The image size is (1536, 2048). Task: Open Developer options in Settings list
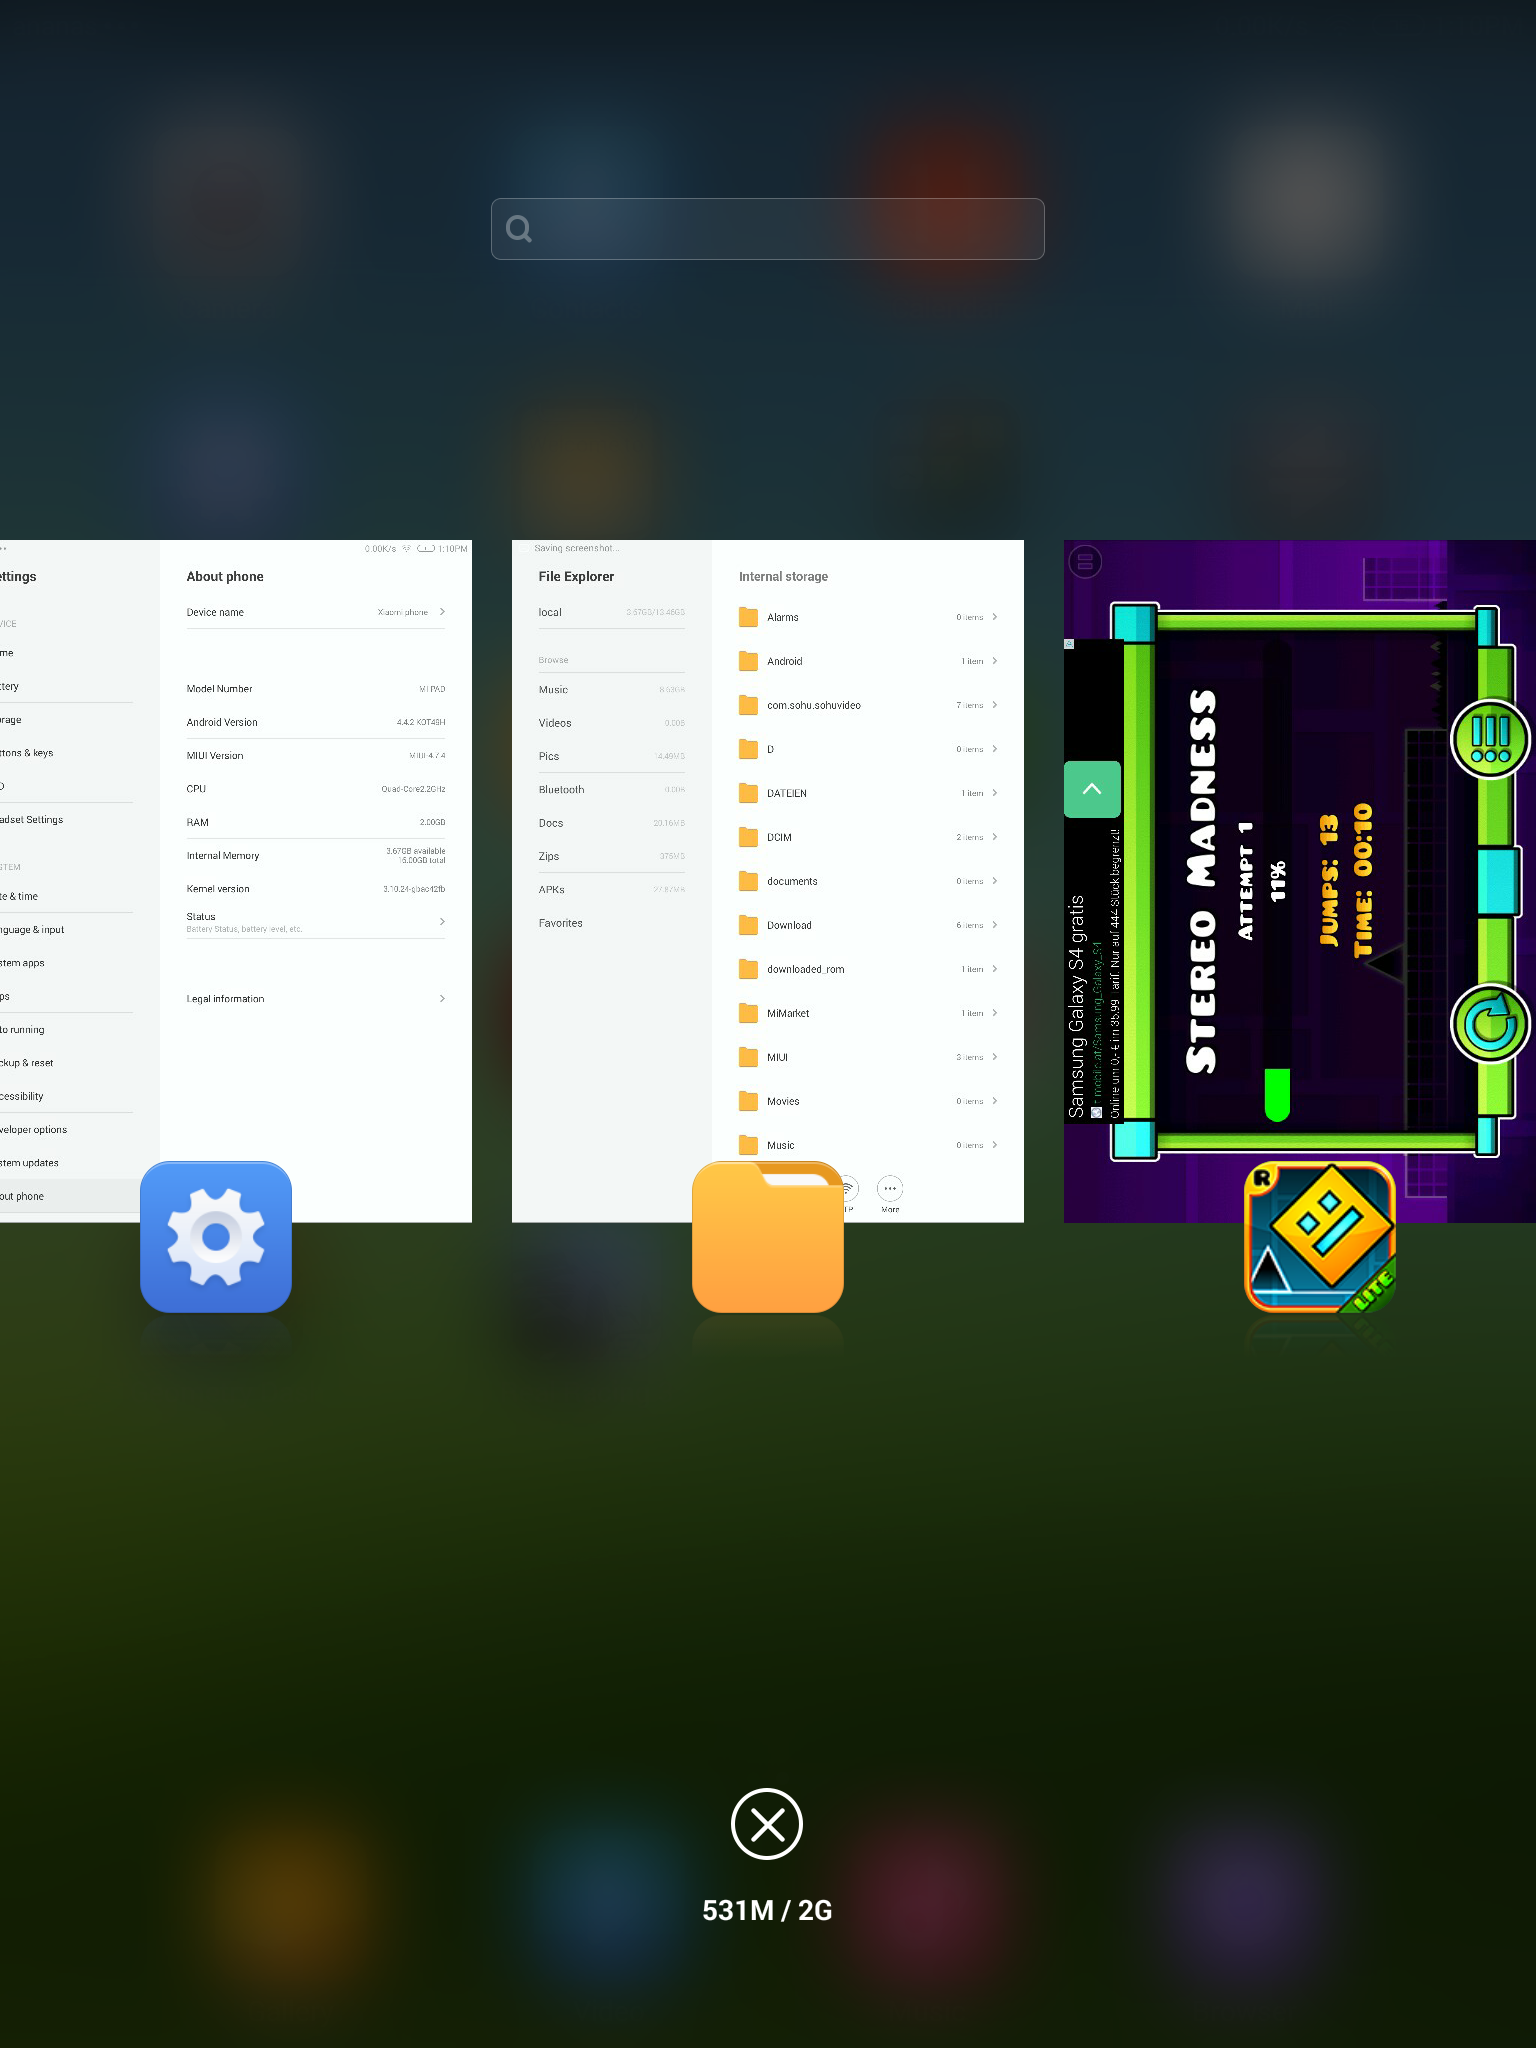[x=66, y=1129]
